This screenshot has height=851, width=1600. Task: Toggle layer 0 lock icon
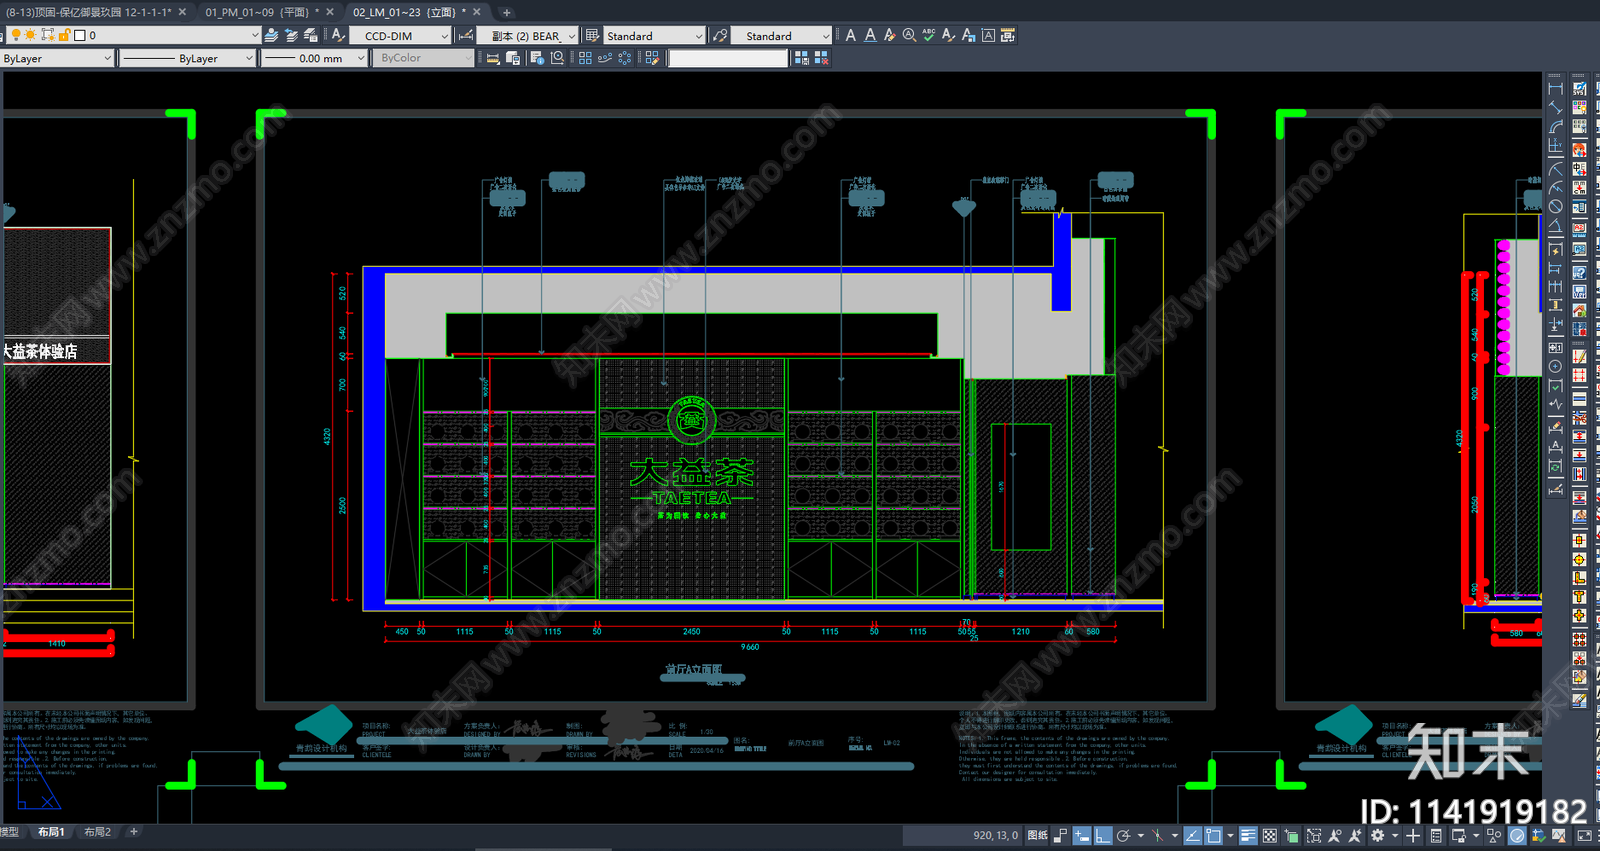[x=64, y=35]
